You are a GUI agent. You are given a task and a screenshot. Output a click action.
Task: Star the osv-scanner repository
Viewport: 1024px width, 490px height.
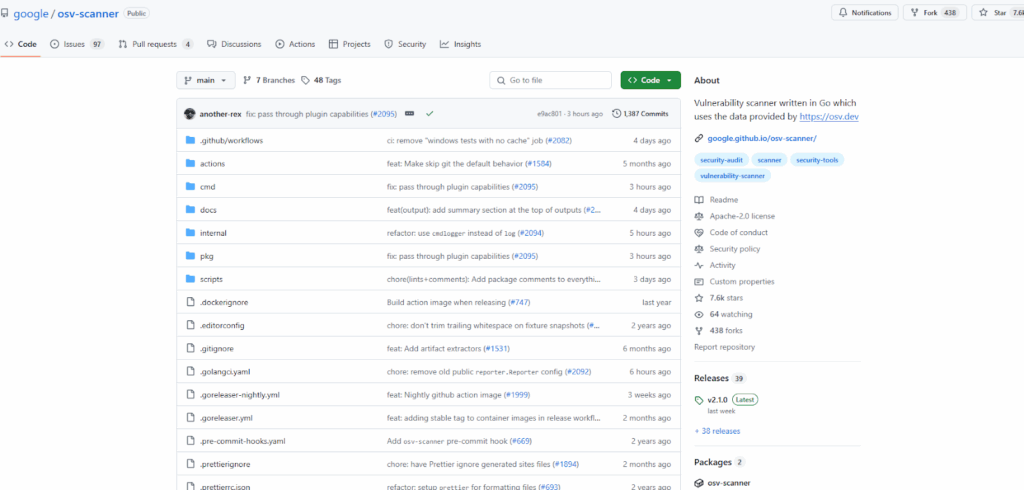pyautogui.click(x=992, y=13)
